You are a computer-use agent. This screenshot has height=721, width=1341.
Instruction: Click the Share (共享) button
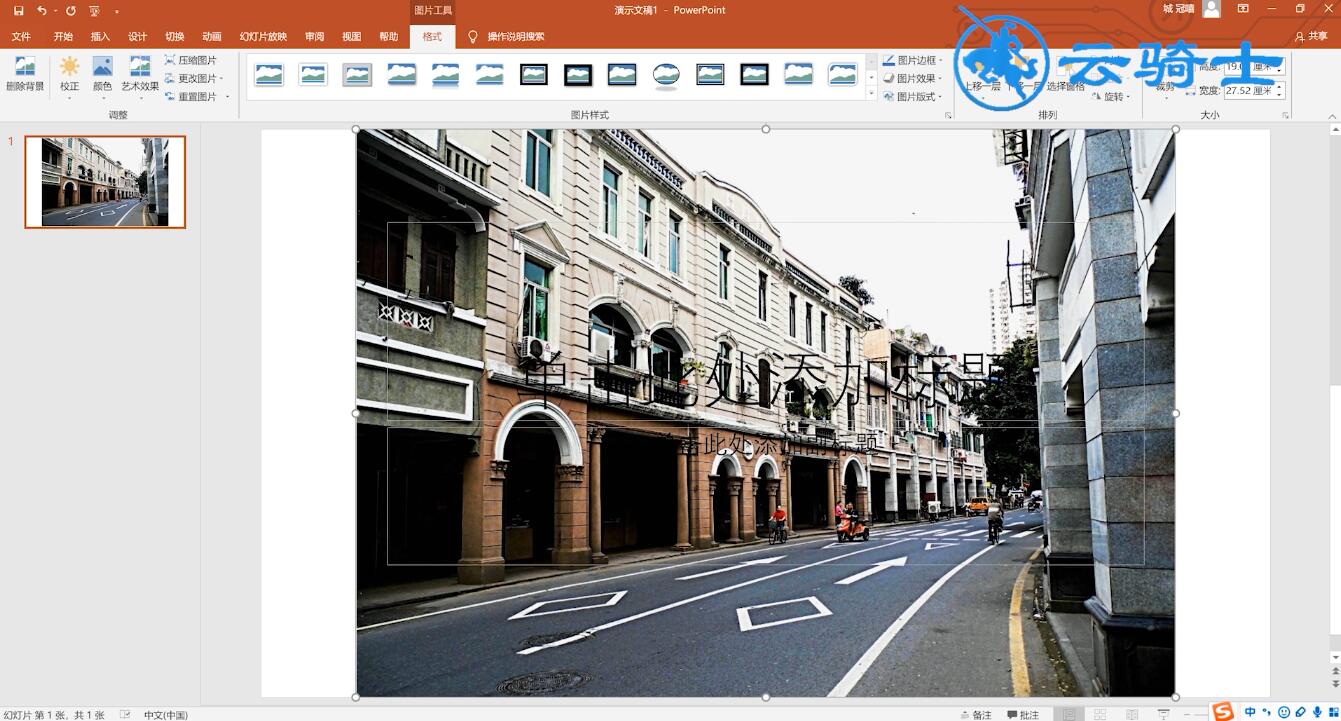(x=1311, y=36)
